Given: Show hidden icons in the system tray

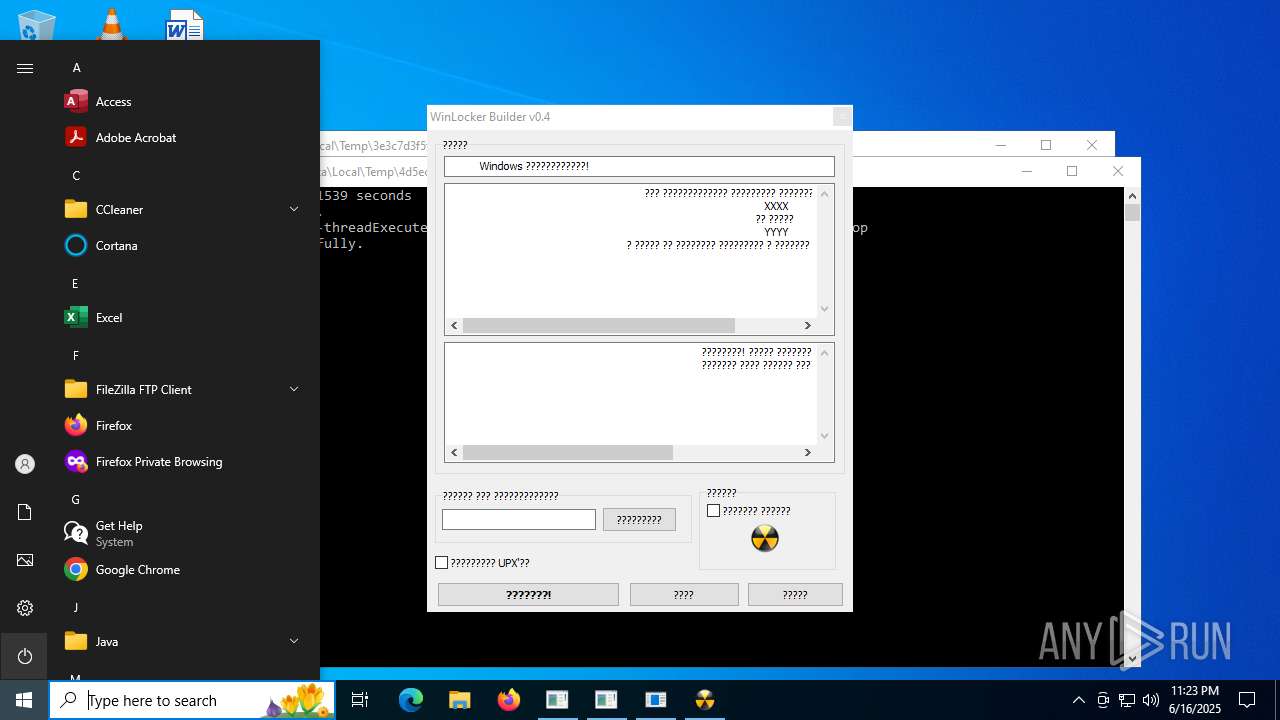Looking at the screenshot, I should coord(1078,700).
